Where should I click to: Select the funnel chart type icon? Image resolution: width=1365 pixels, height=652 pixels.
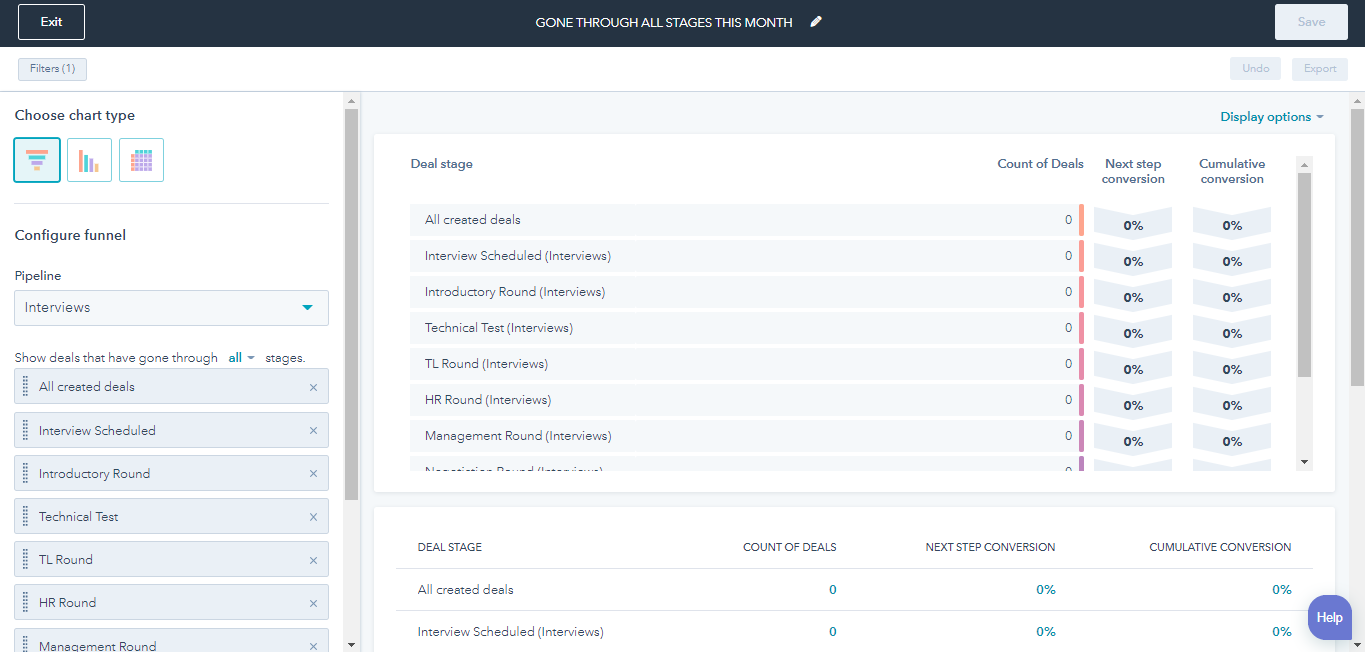click(x=37, y=160)
